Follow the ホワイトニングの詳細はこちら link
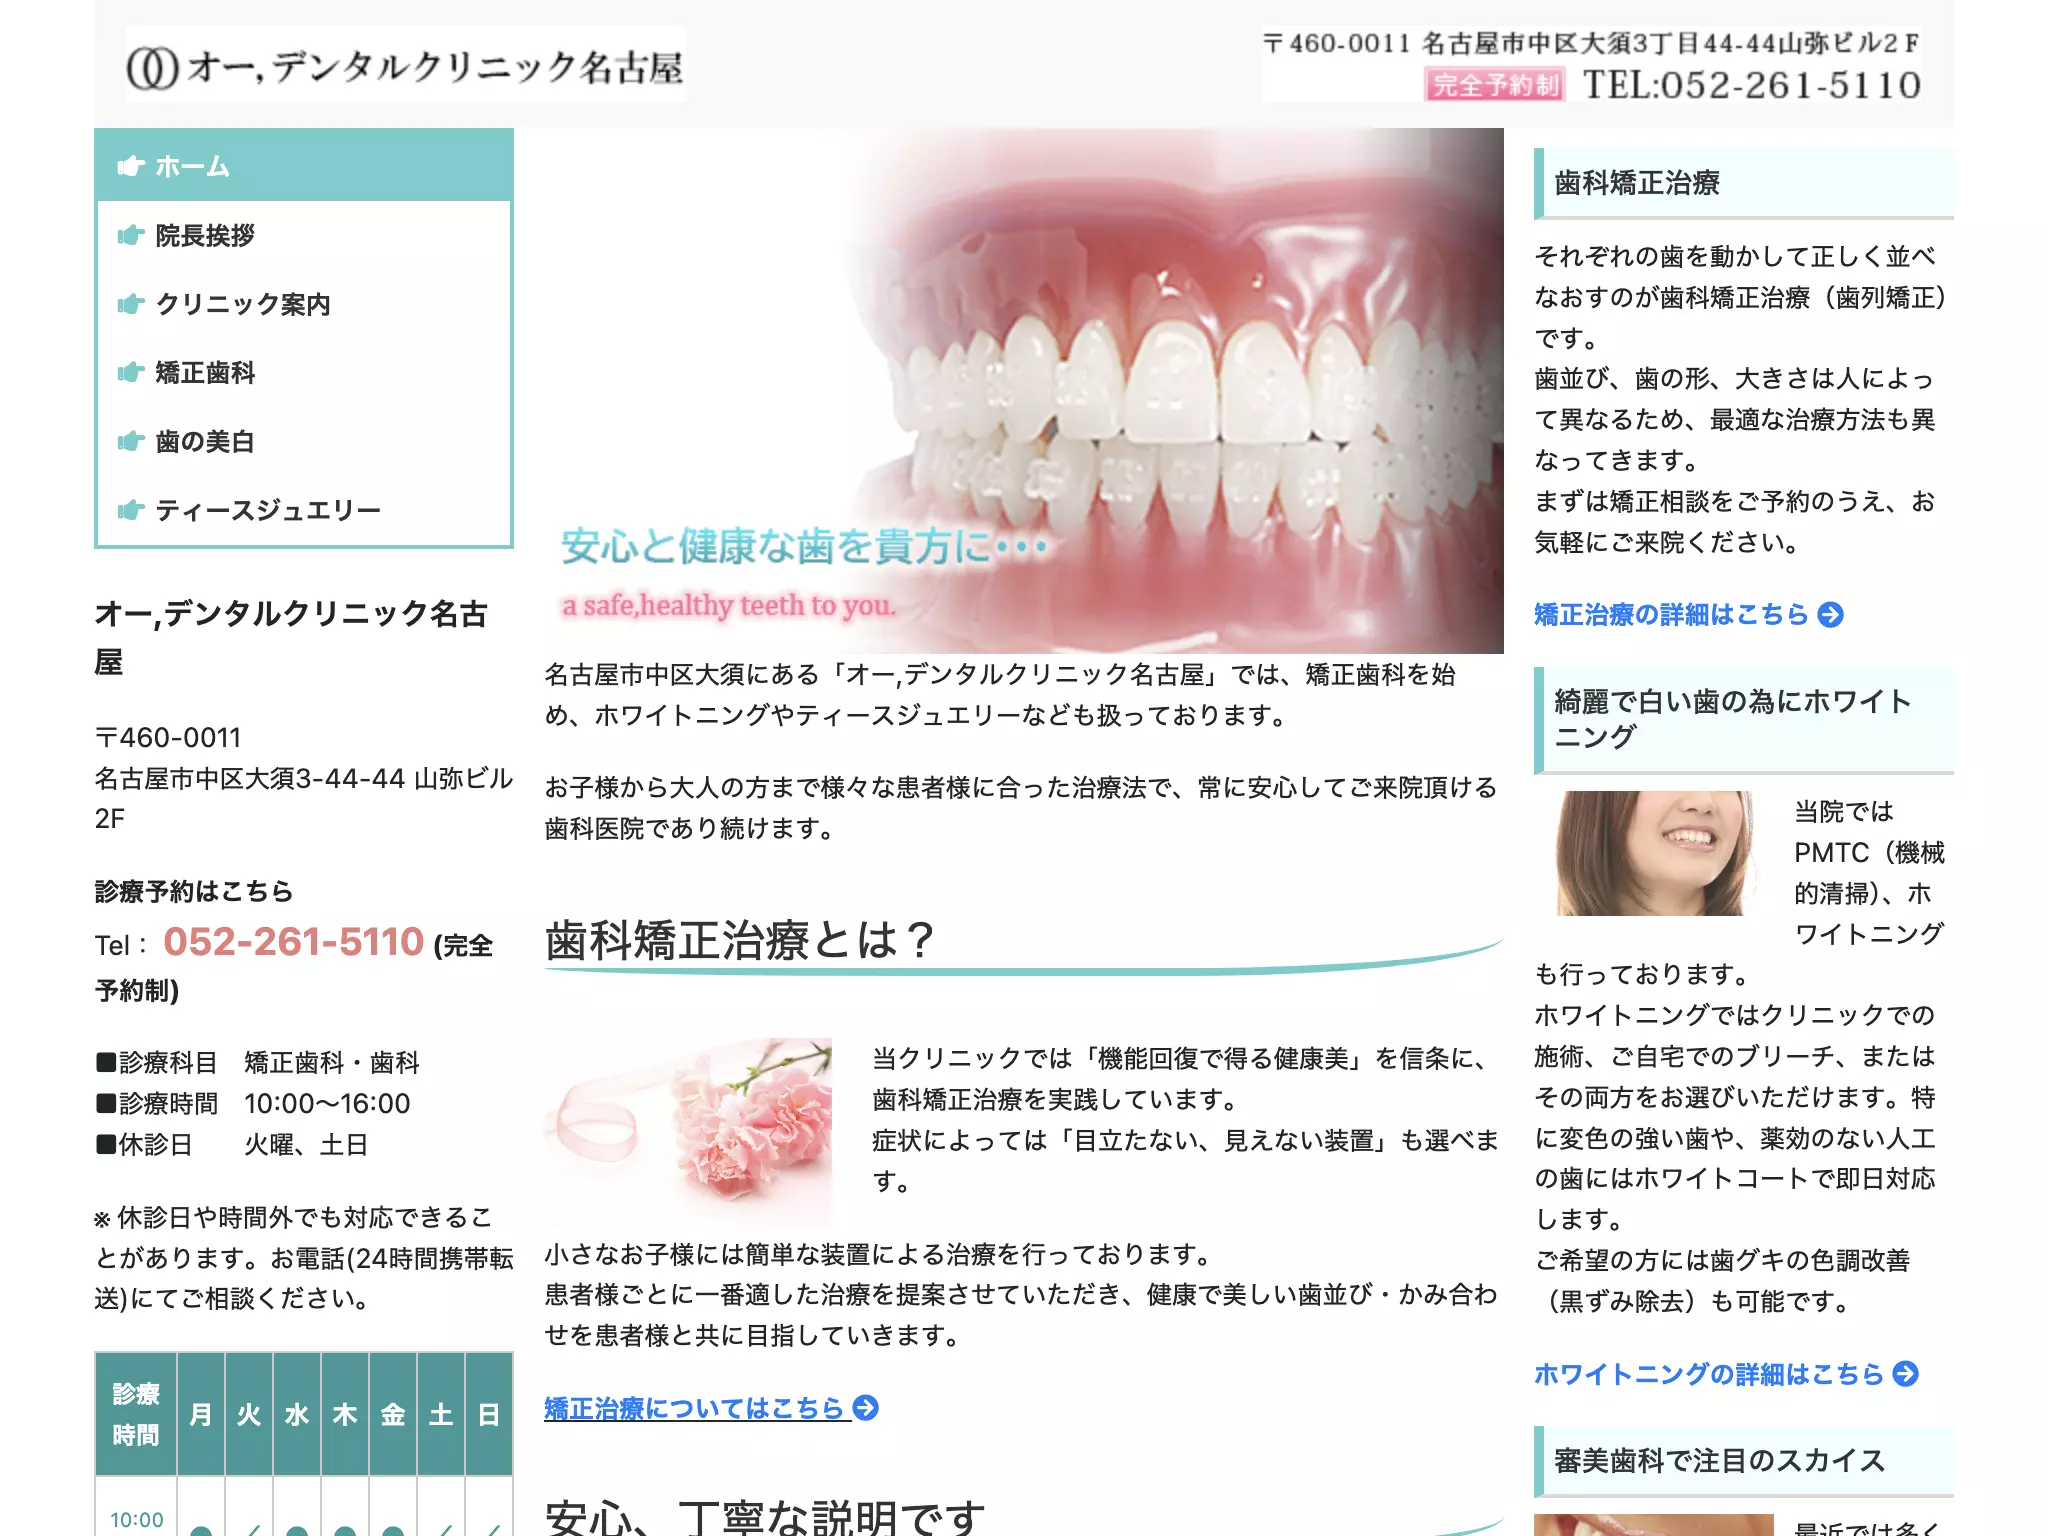Image resolution: width=2048 pixels, height=1536 pixels. pyautogui.click(x=1726, y=1374)
